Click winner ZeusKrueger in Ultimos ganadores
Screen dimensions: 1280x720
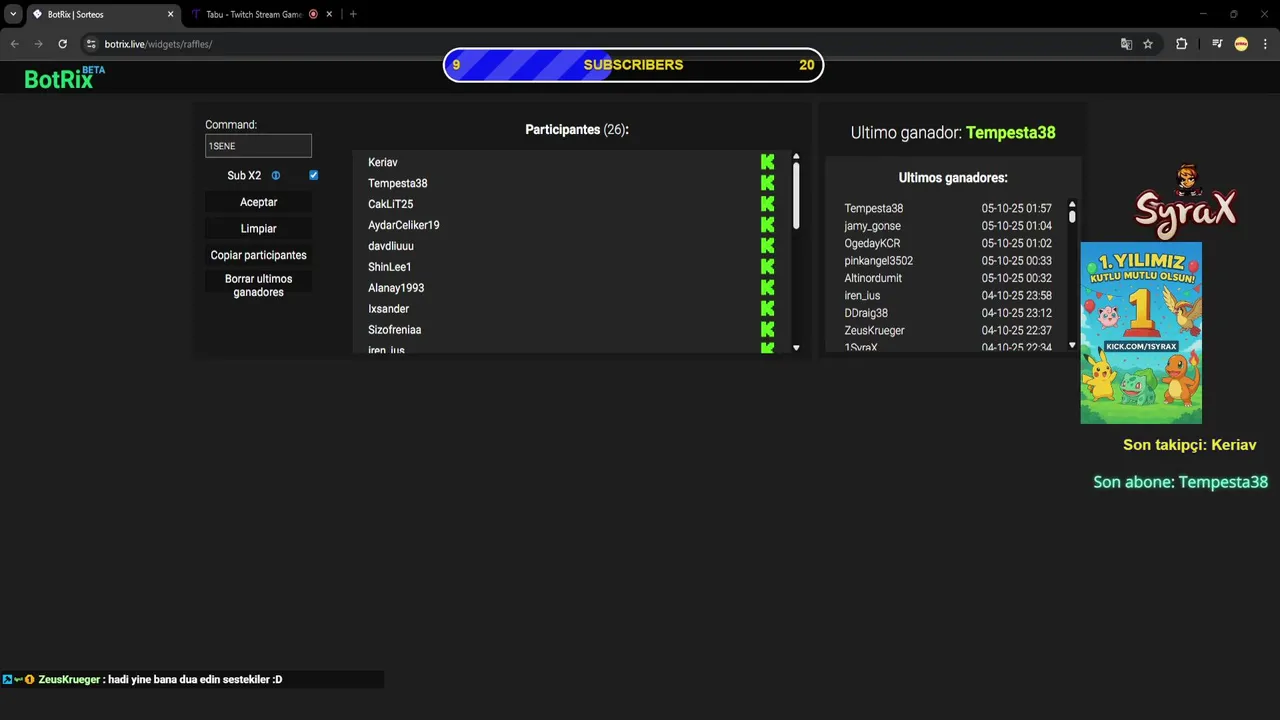[875, 330]
